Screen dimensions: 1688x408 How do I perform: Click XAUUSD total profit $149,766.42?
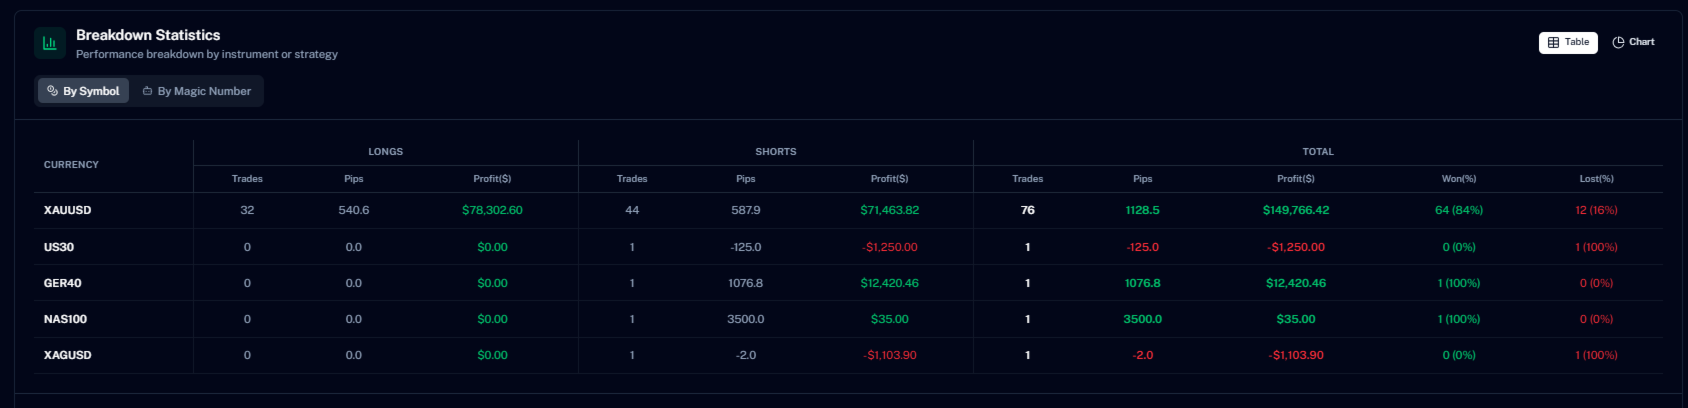pos(1296,210)
